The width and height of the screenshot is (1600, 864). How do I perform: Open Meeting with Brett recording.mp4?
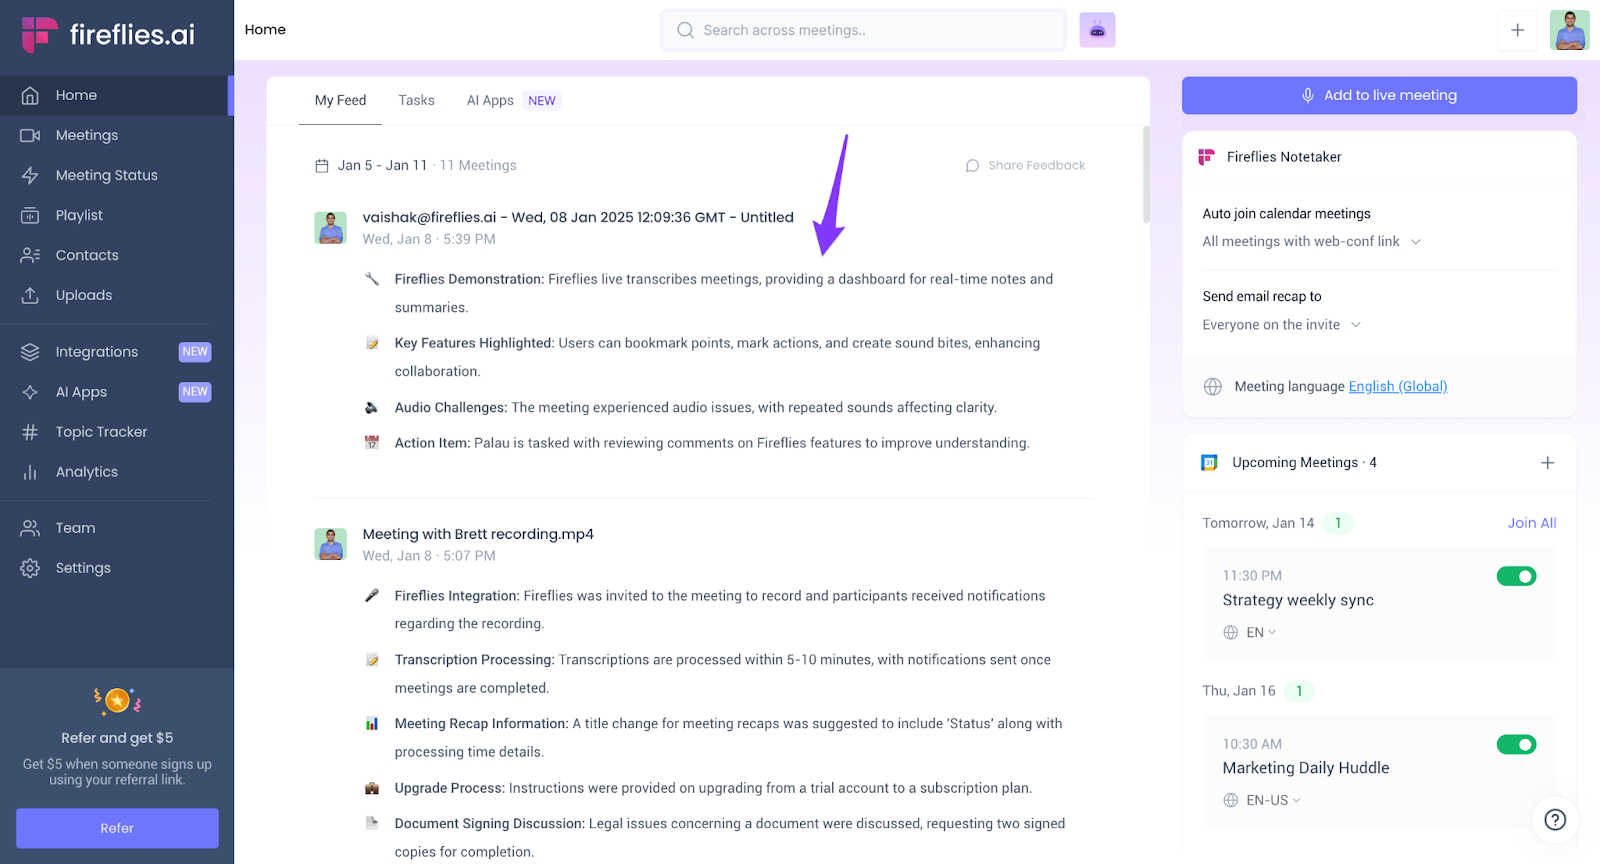(x=478, y=534)
